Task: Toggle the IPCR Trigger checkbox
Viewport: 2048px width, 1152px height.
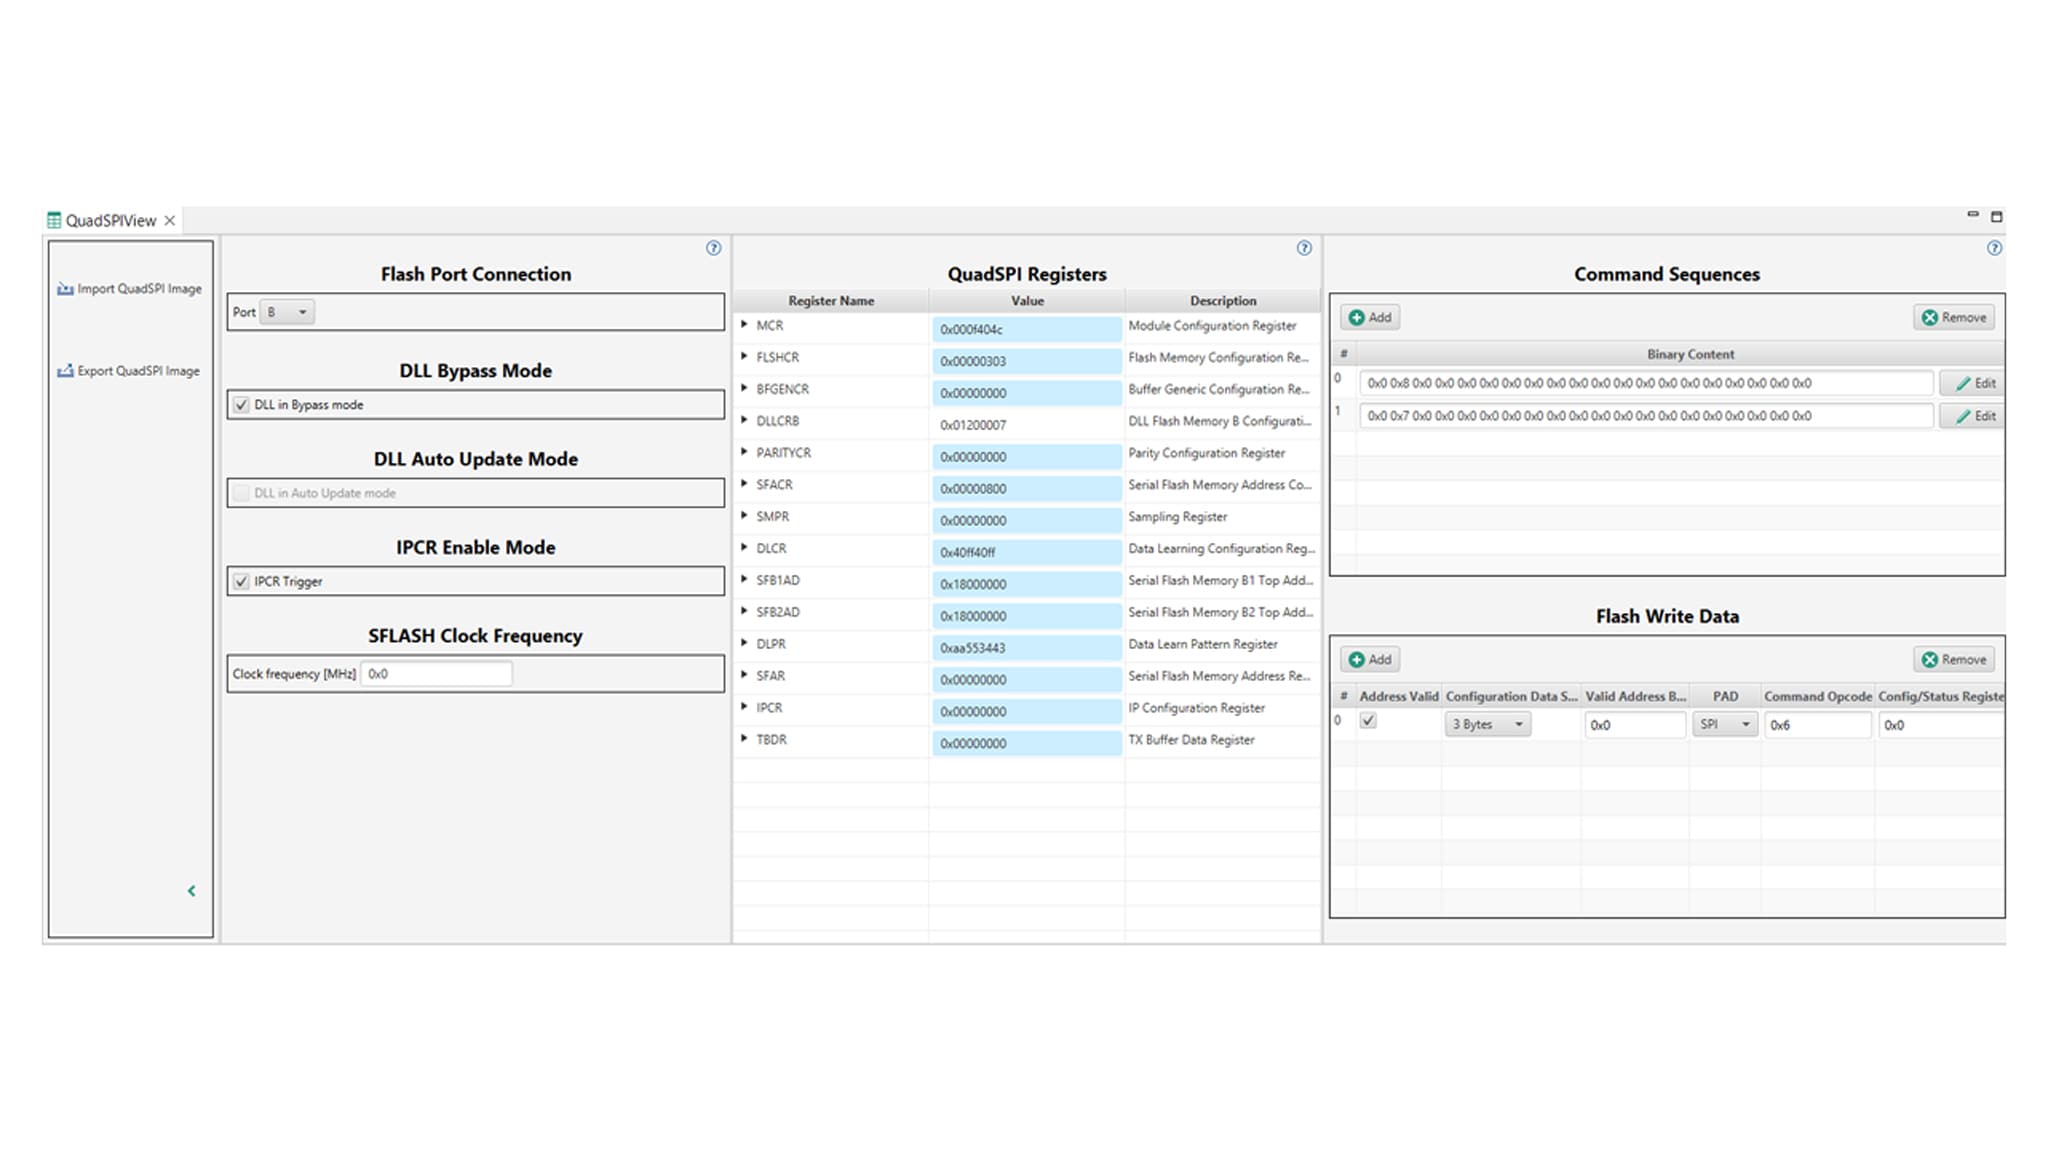Action: 241,581
